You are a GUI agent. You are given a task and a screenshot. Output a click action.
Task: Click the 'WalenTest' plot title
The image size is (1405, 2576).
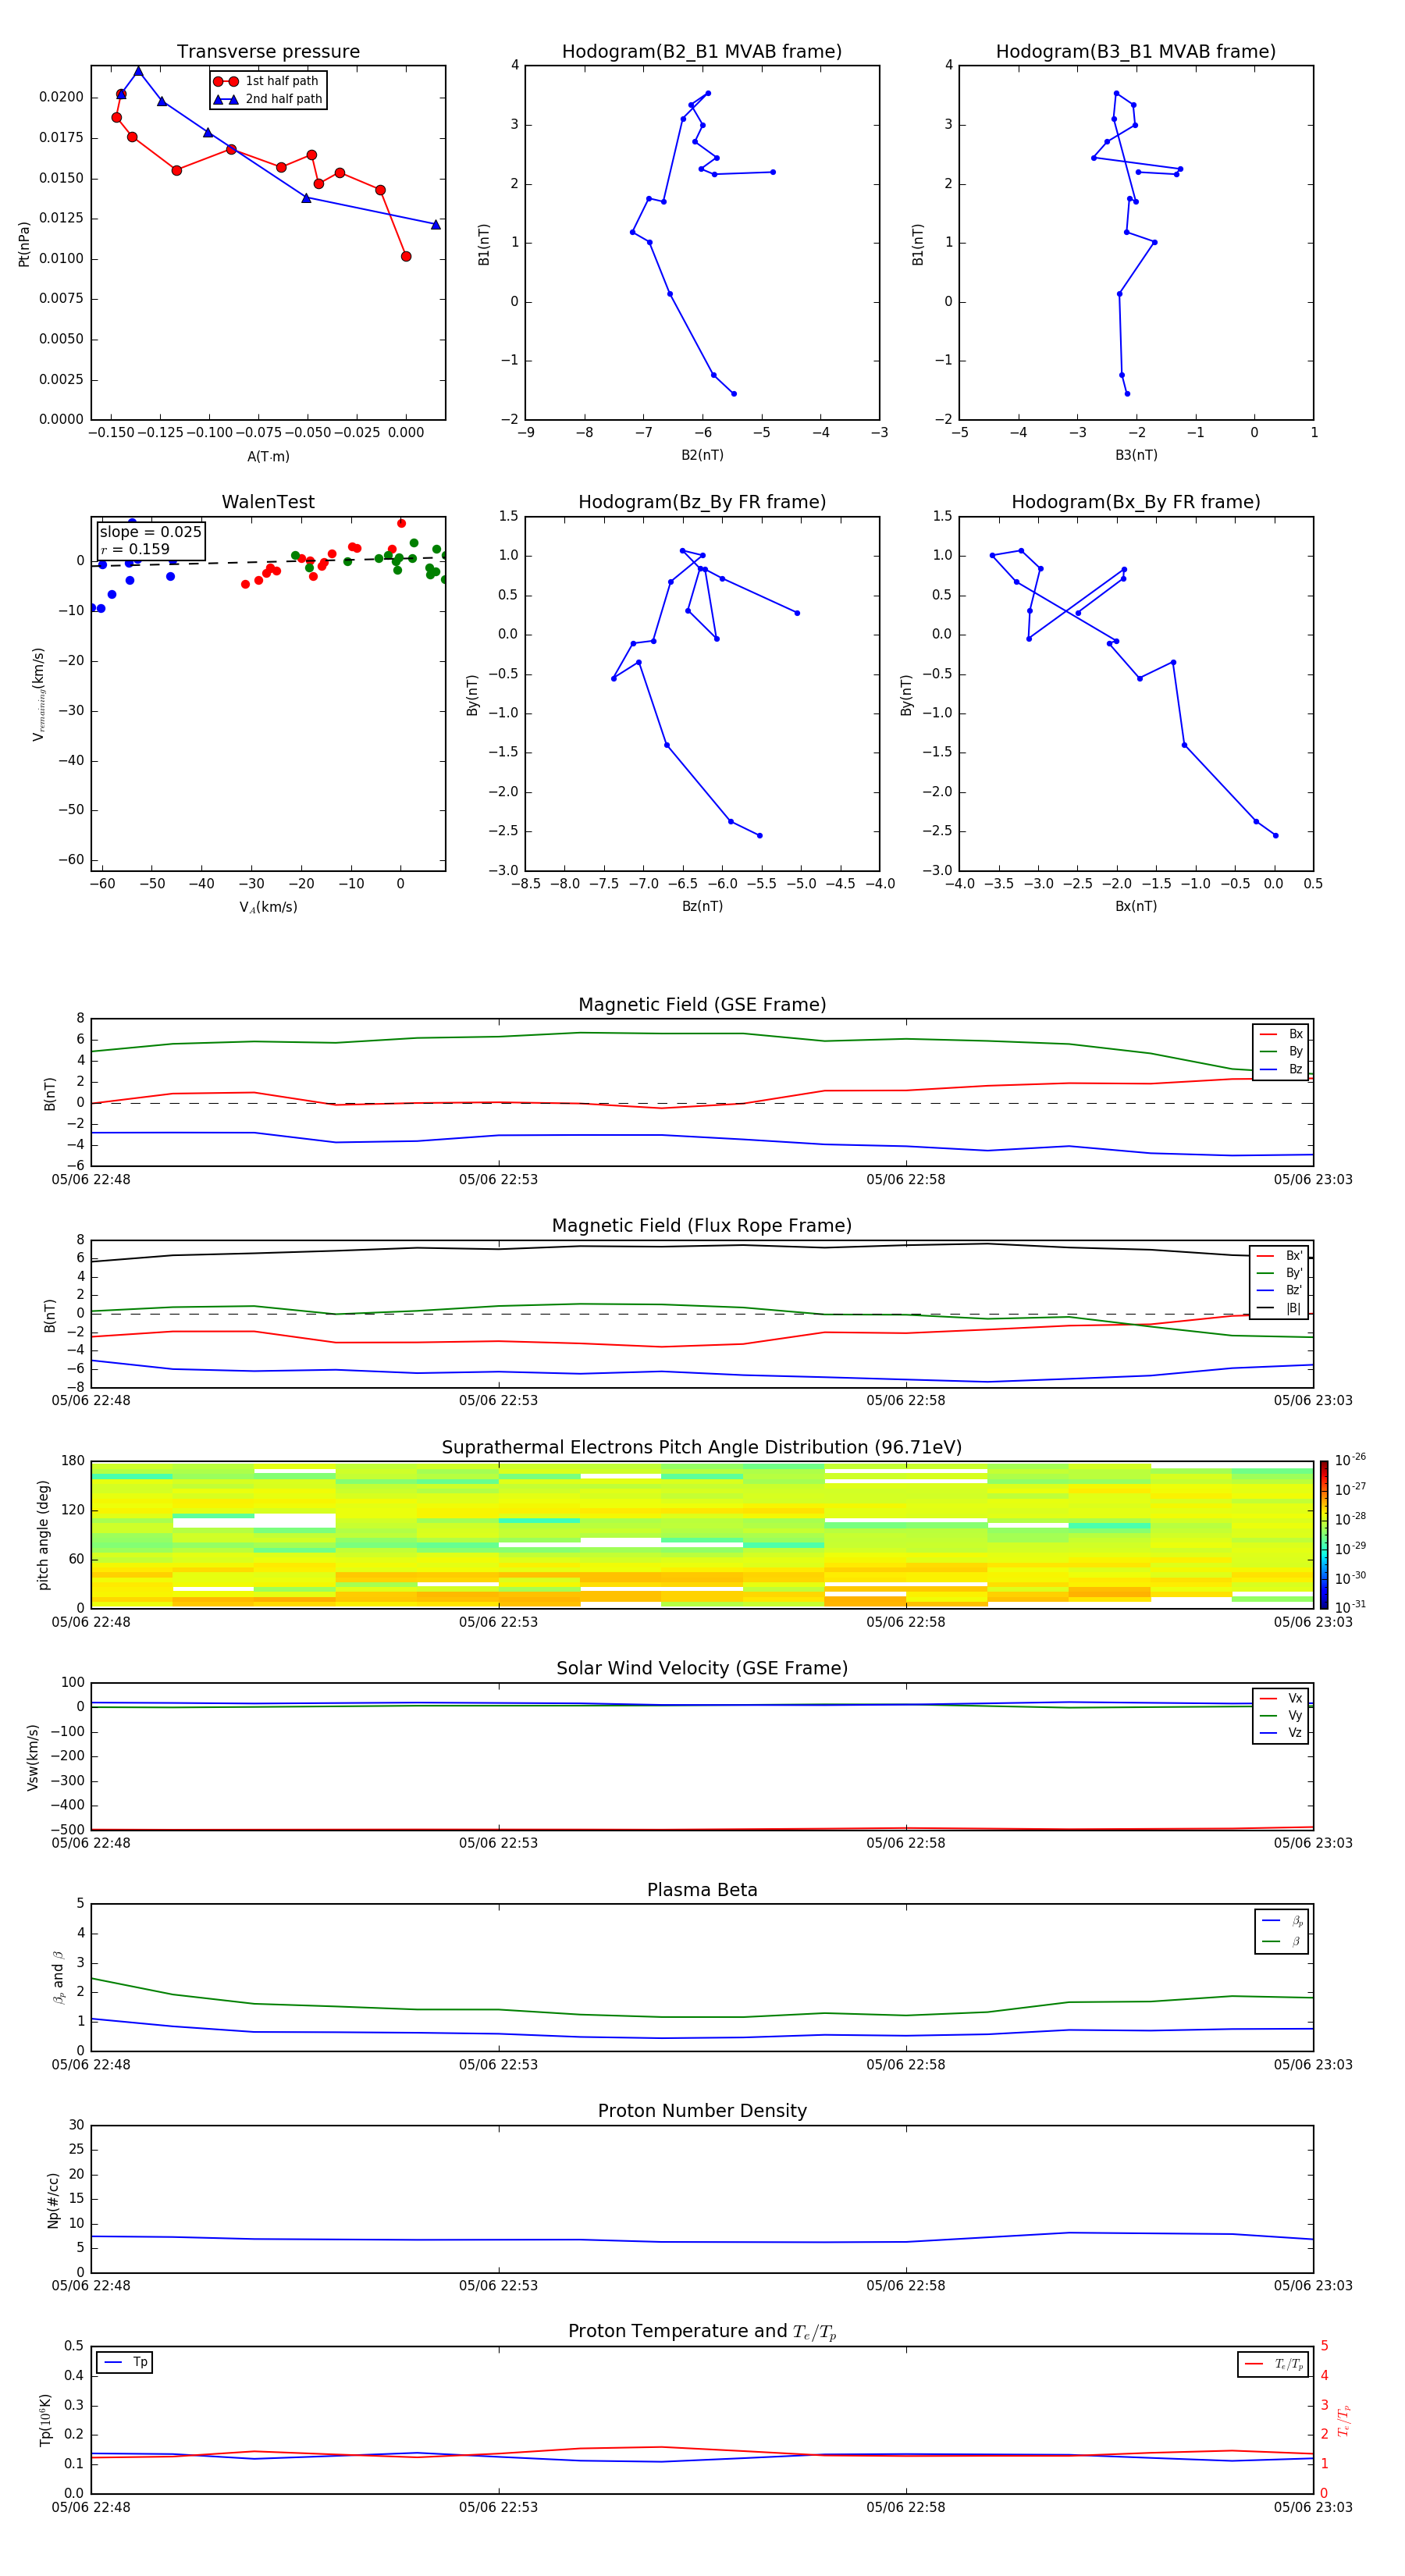click(268, 502)
